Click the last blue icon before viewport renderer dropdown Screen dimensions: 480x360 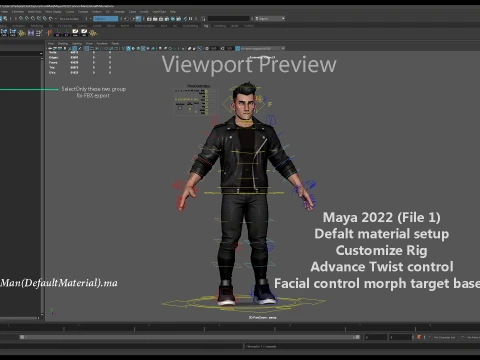238,48
